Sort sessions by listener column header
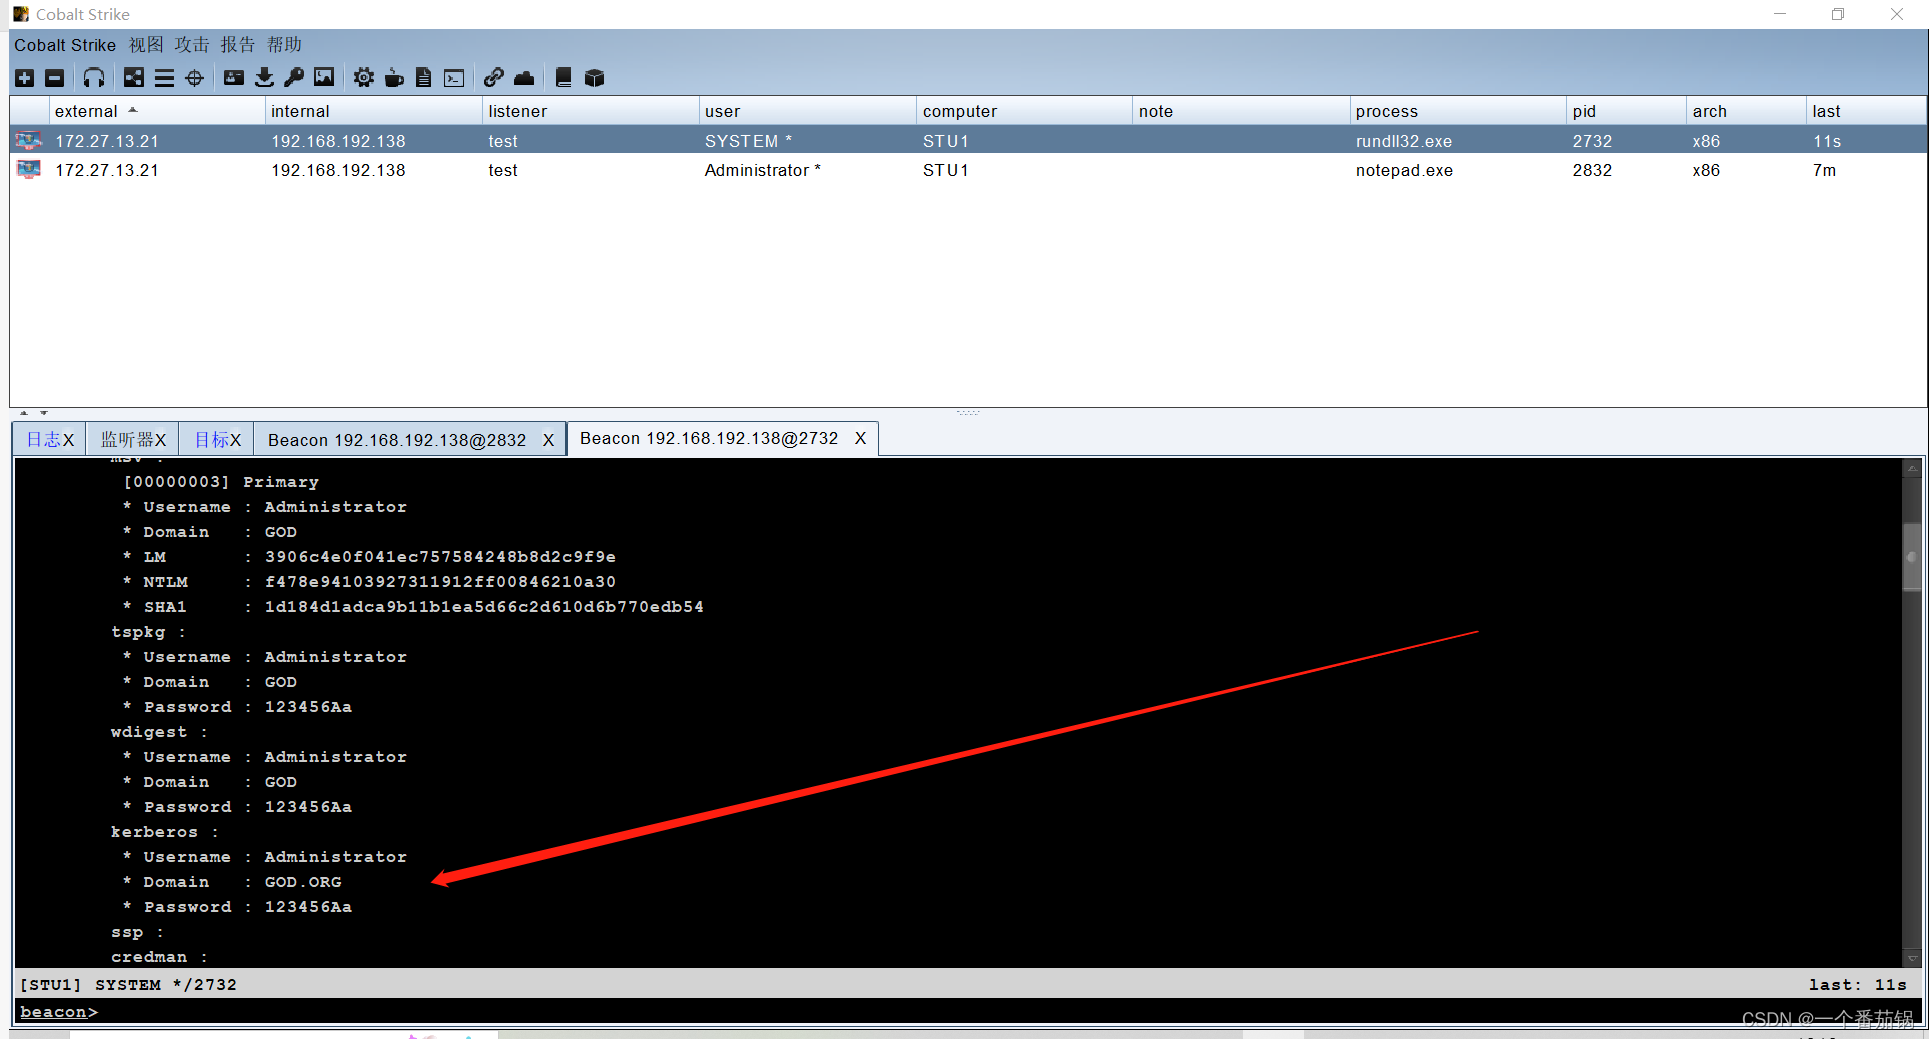Viewport: 1929px width, 1039px height. click(590, 111)
